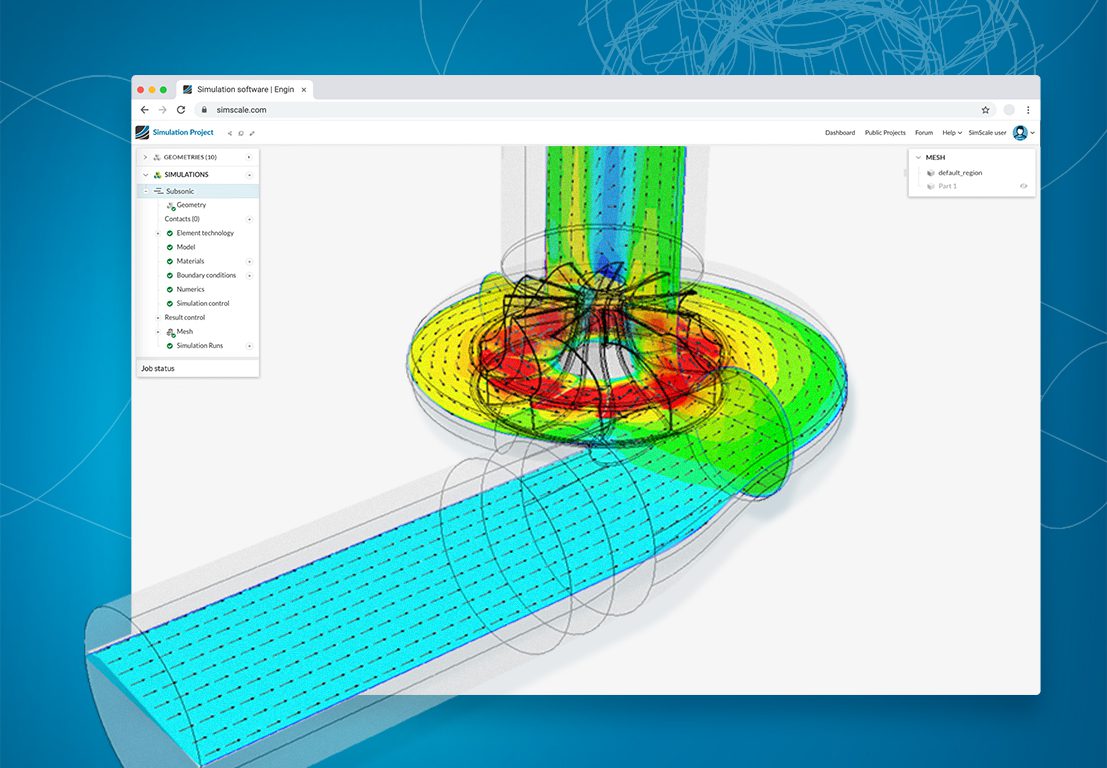Click the Part 1 cube icon
Viewport: 1107px width, 768px height.
coord(931,186)
